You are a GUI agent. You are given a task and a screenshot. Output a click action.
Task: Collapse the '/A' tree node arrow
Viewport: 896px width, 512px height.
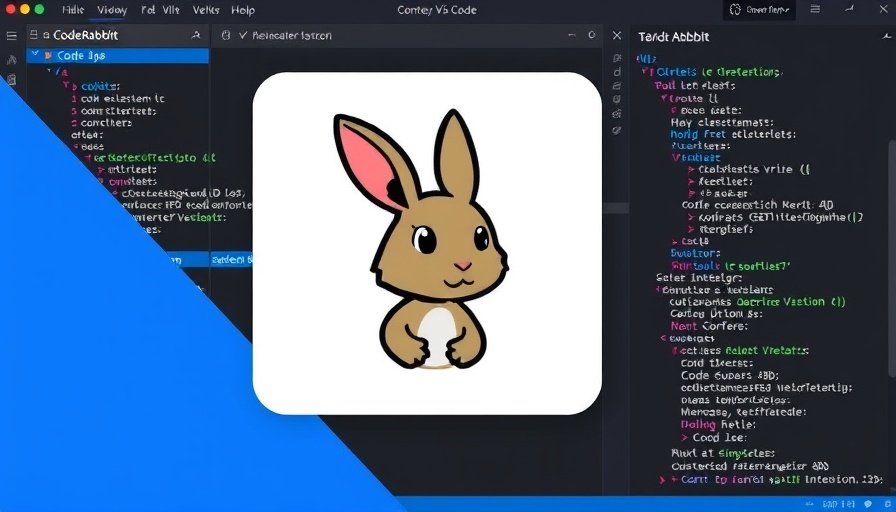[50, 72]
